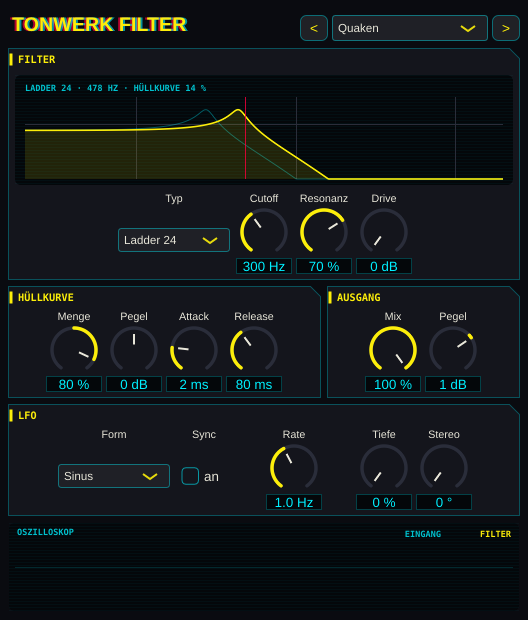The image size is (528, 620).
Task: Go to next preset with right arrow
Action: (x=505, y=28)
